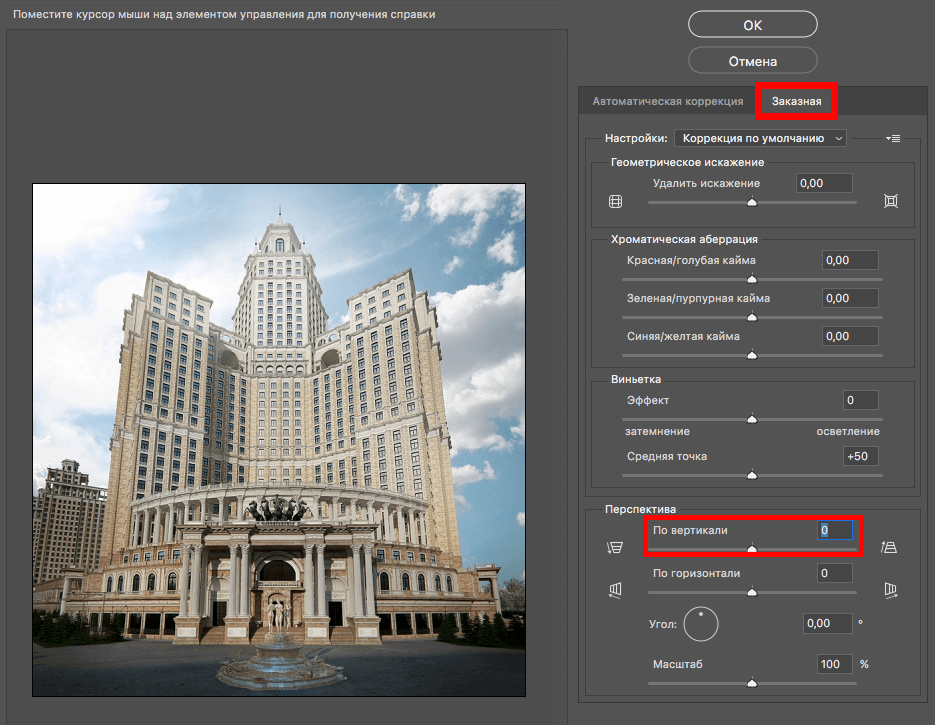Open the settings flyout menu icon near Настройки

(892, 138)
